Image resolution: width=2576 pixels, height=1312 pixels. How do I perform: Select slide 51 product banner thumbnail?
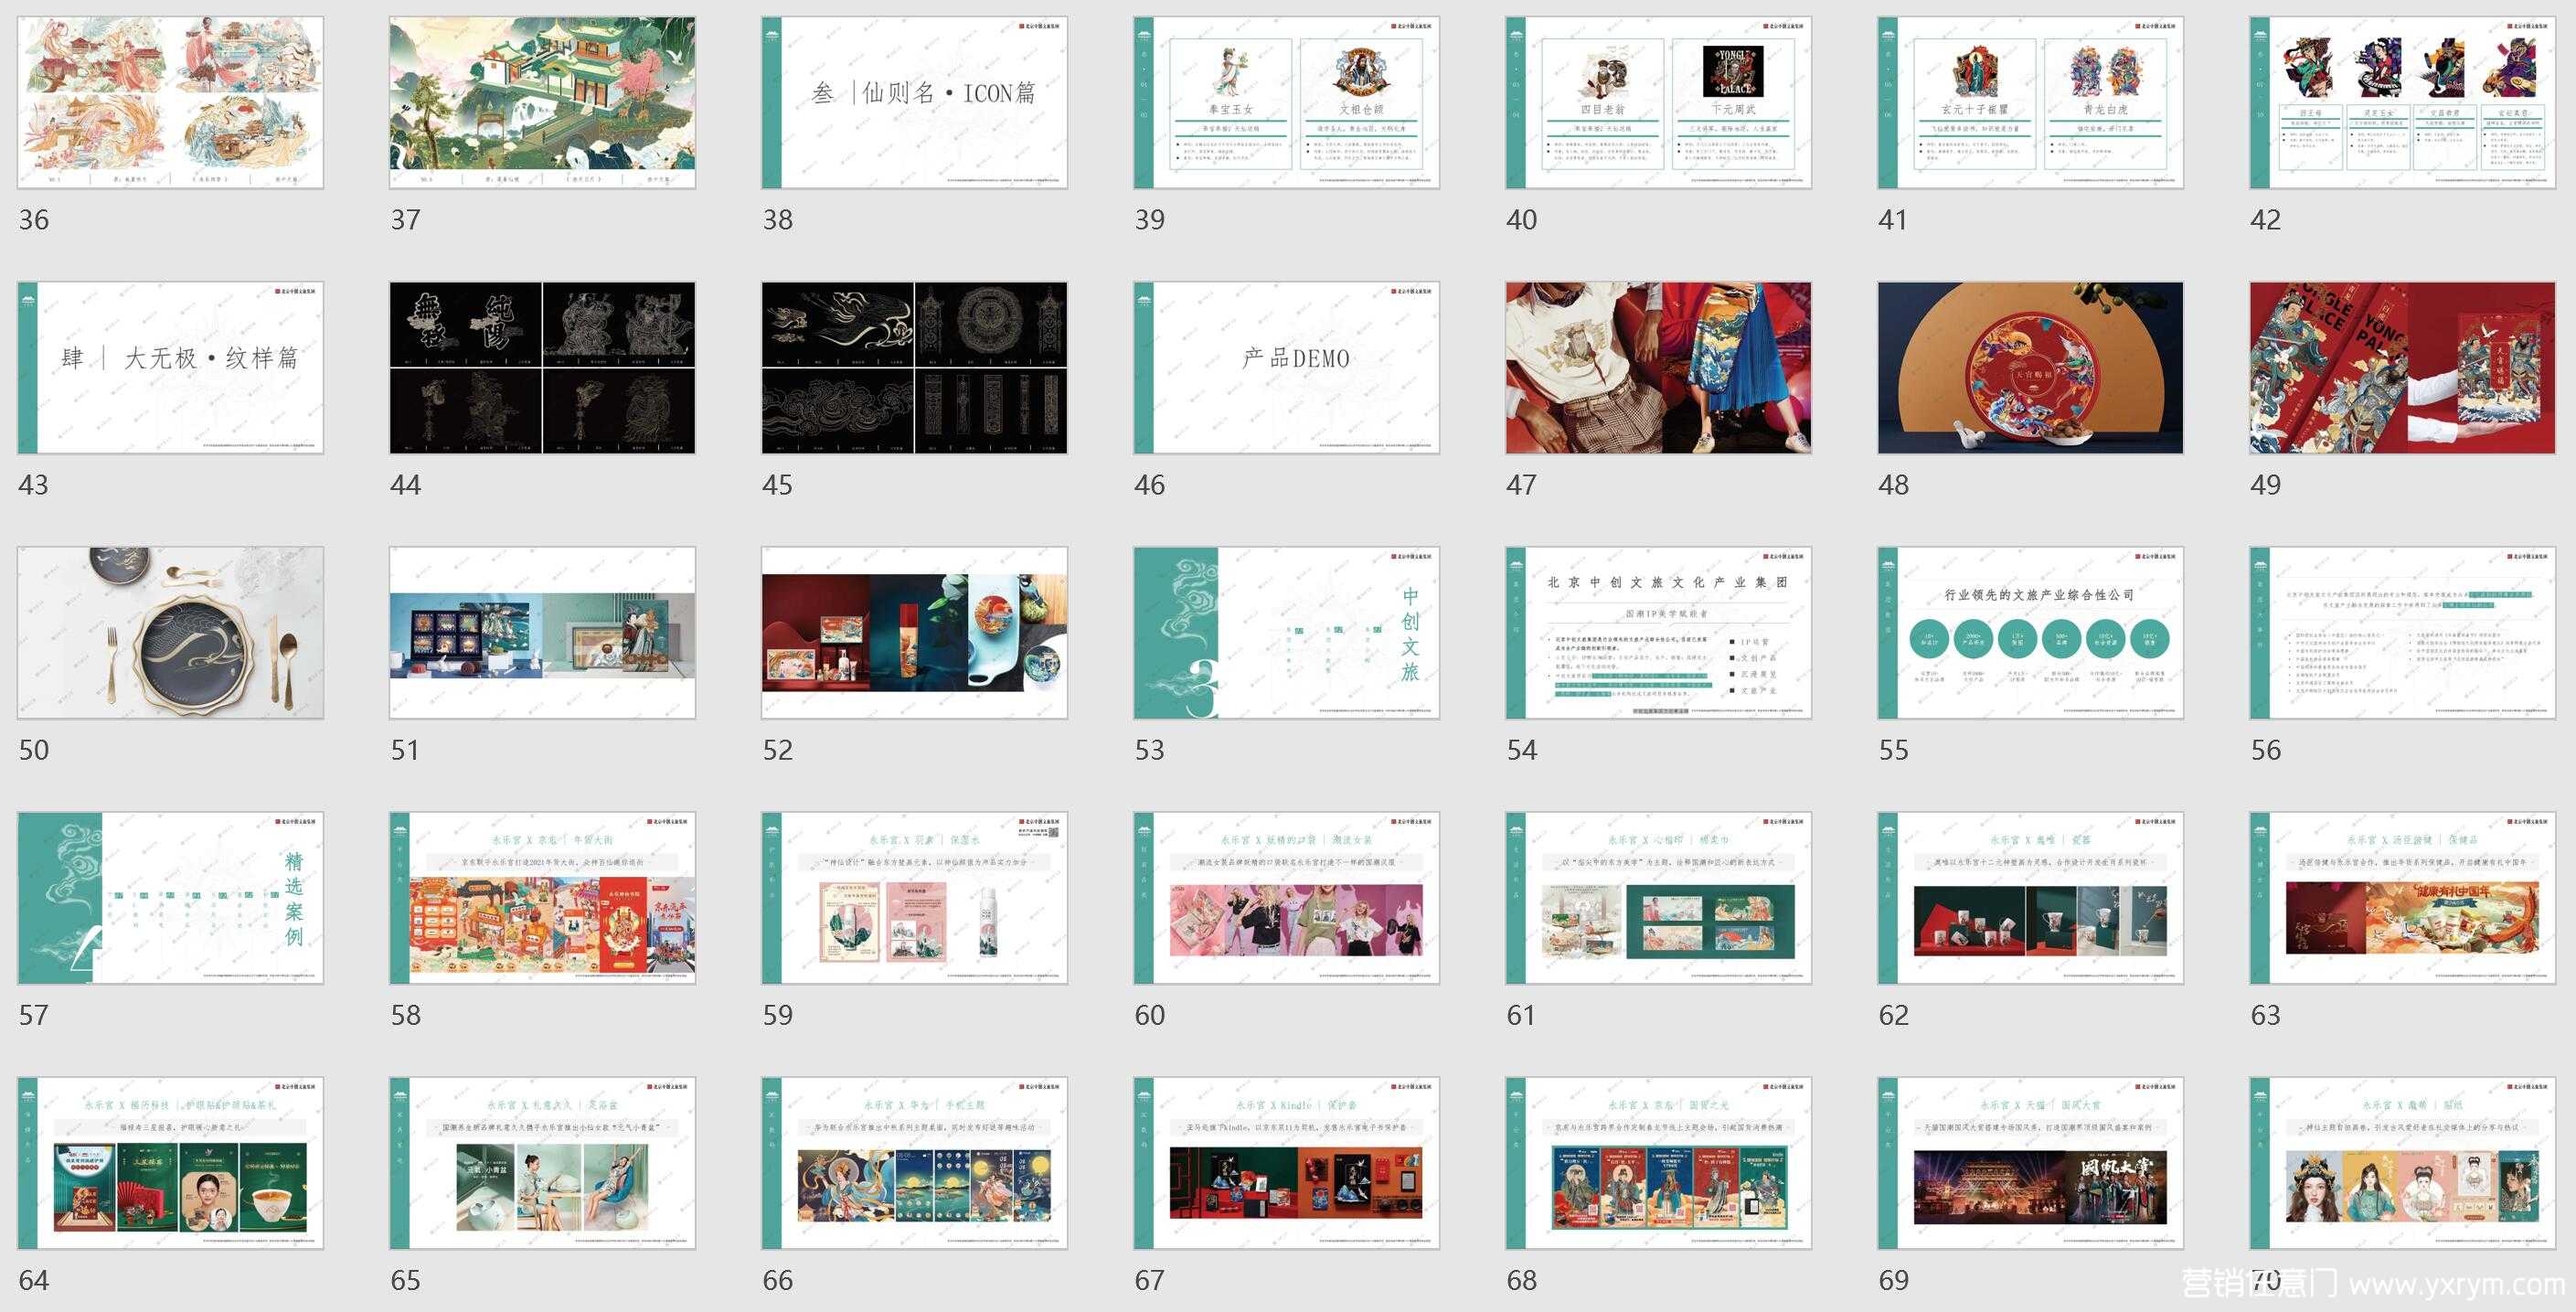[543, 633]
